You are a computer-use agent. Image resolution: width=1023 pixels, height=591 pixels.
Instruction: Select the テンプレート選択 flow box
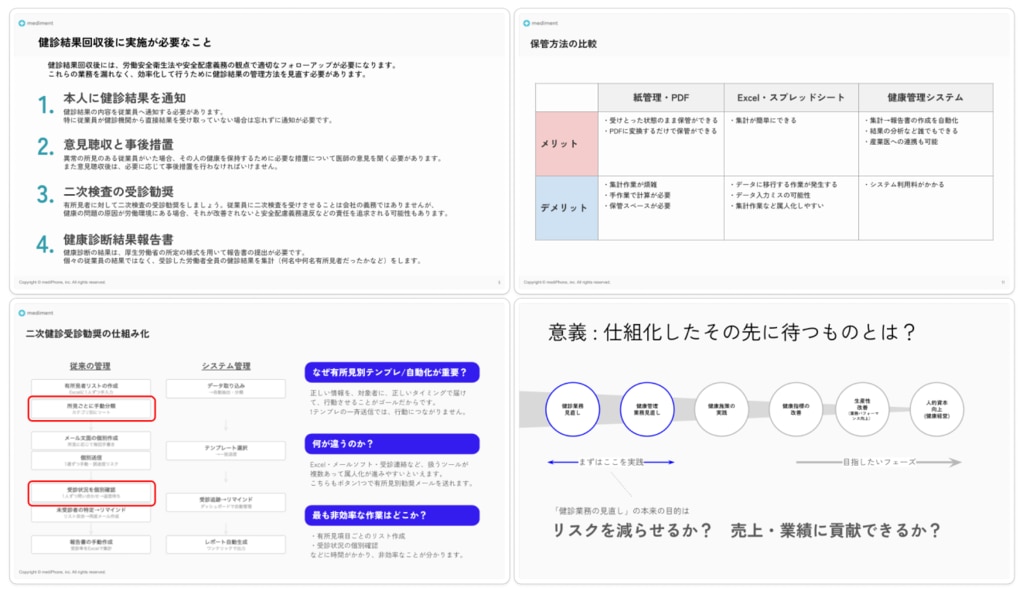tap(229, 451)
